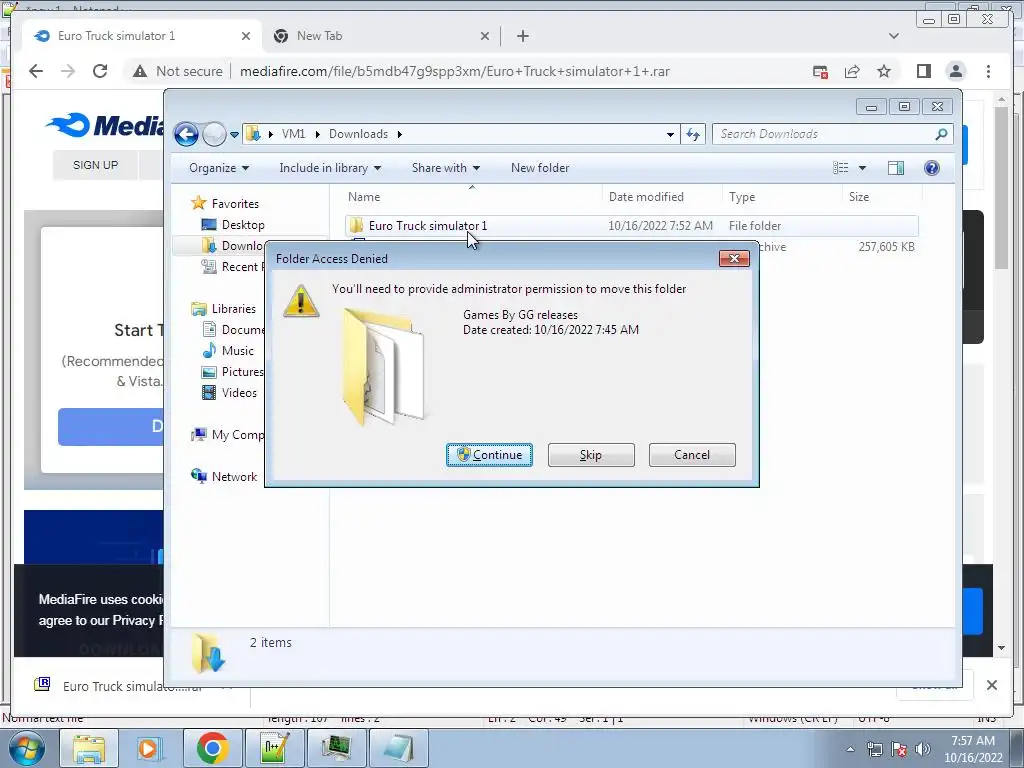Toggle Chrome side panel

point(923,71)
